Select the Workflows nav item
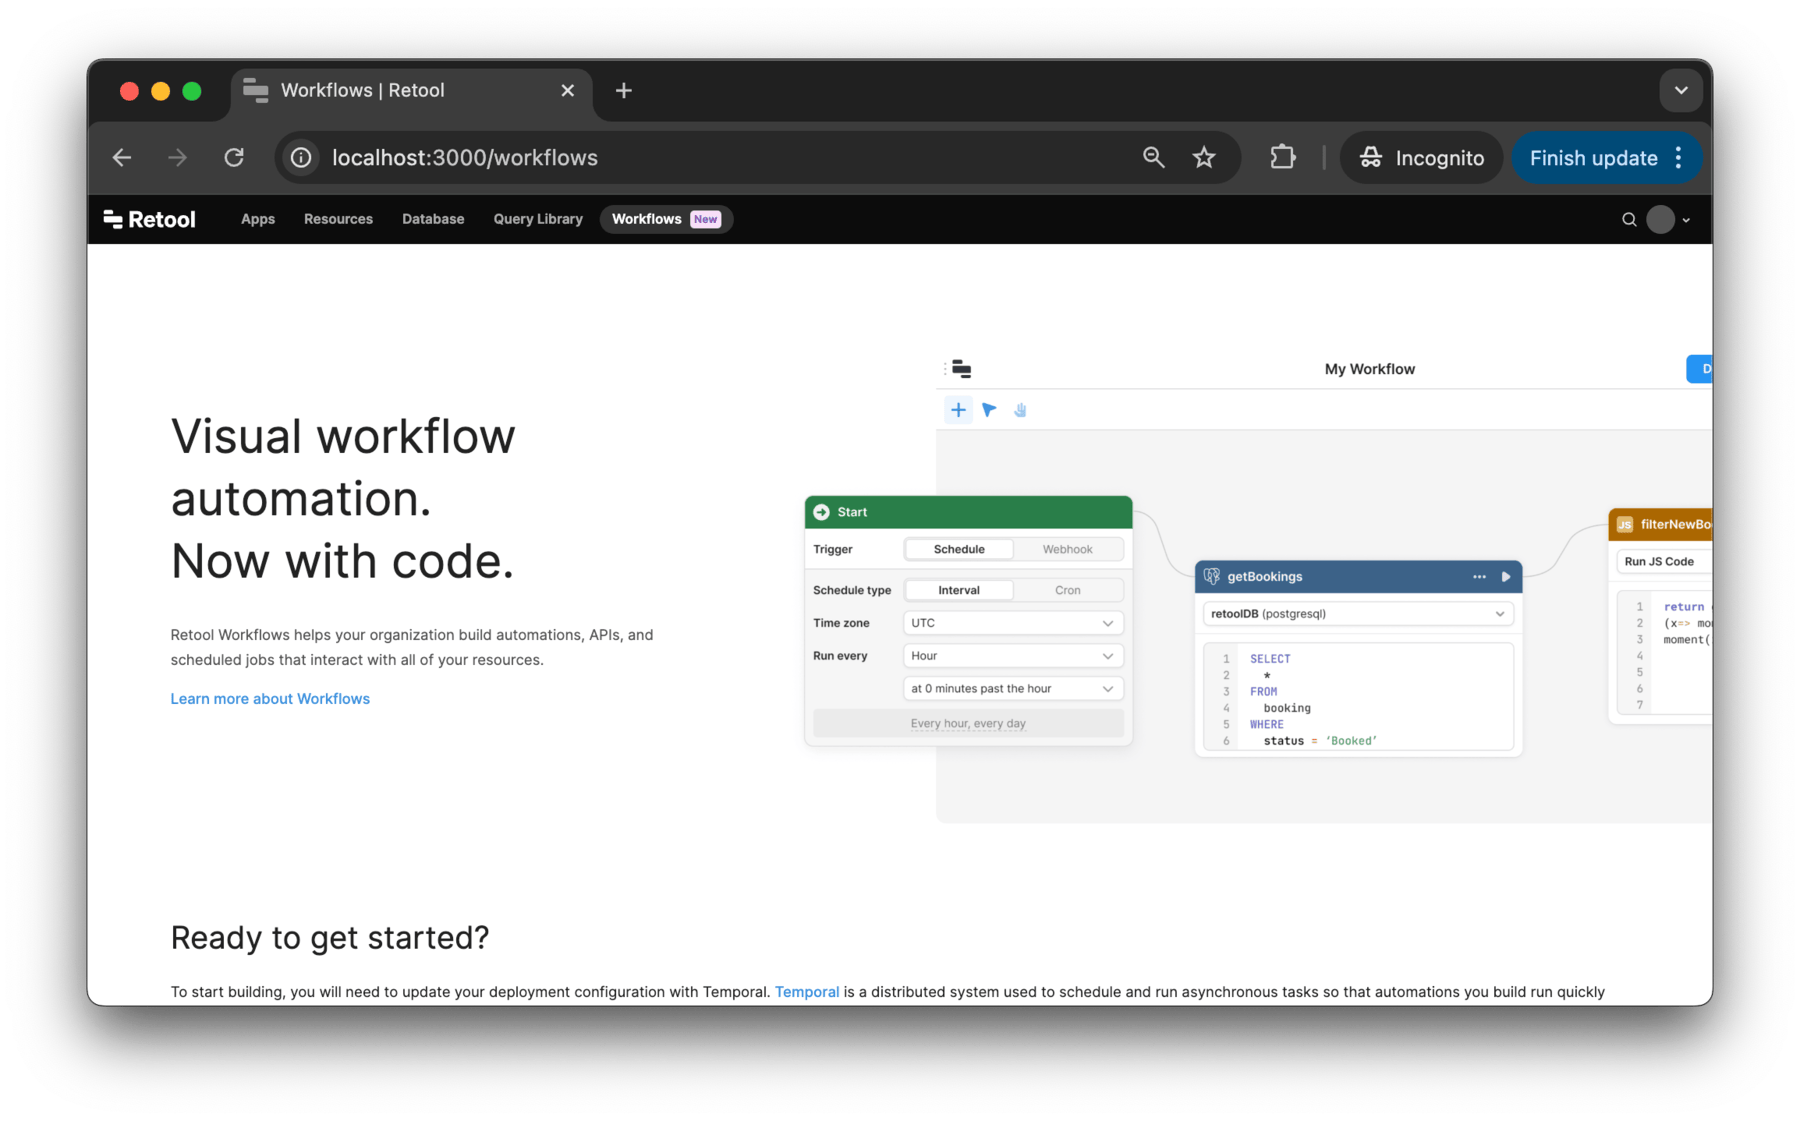The width and height of the screenshot is (1800, 1121). (666, 219)
